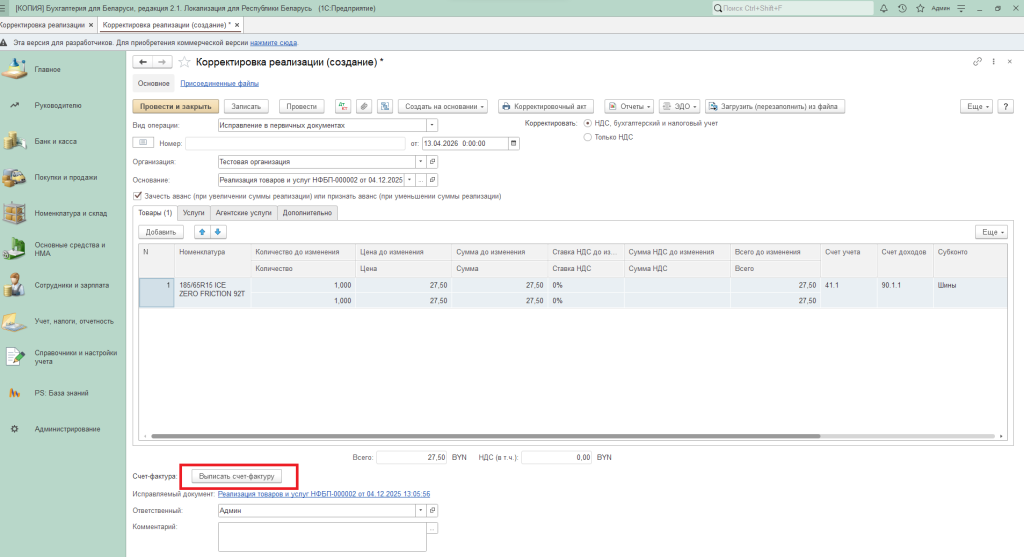This screenshot has height=557, width=1024.
Task: Select "Только НДС" radio button
Action: pos(587,137)
